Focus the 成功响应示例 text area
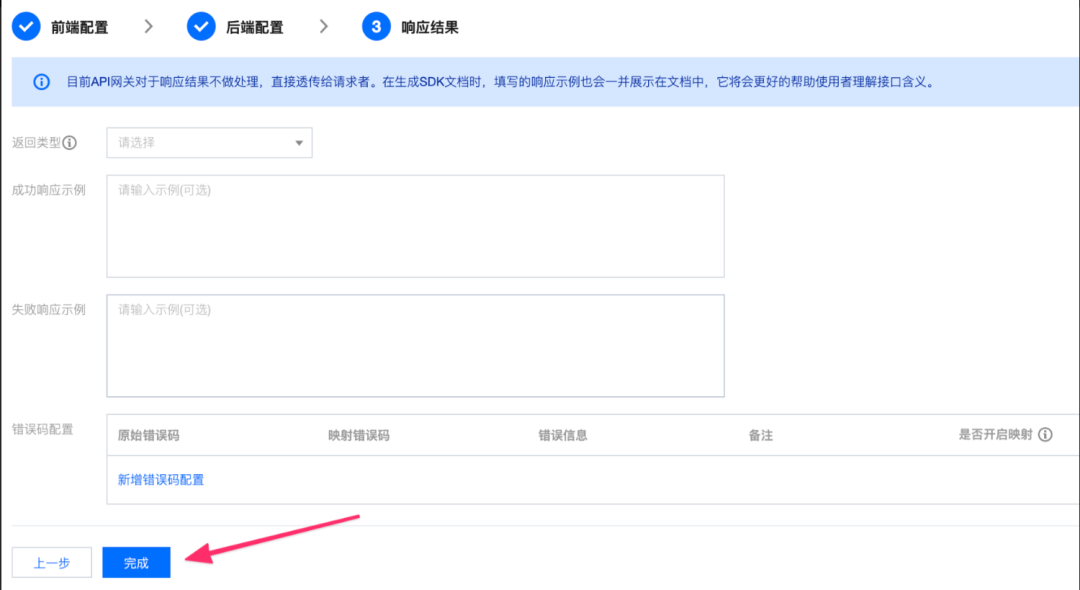 (x=415, y=226)
